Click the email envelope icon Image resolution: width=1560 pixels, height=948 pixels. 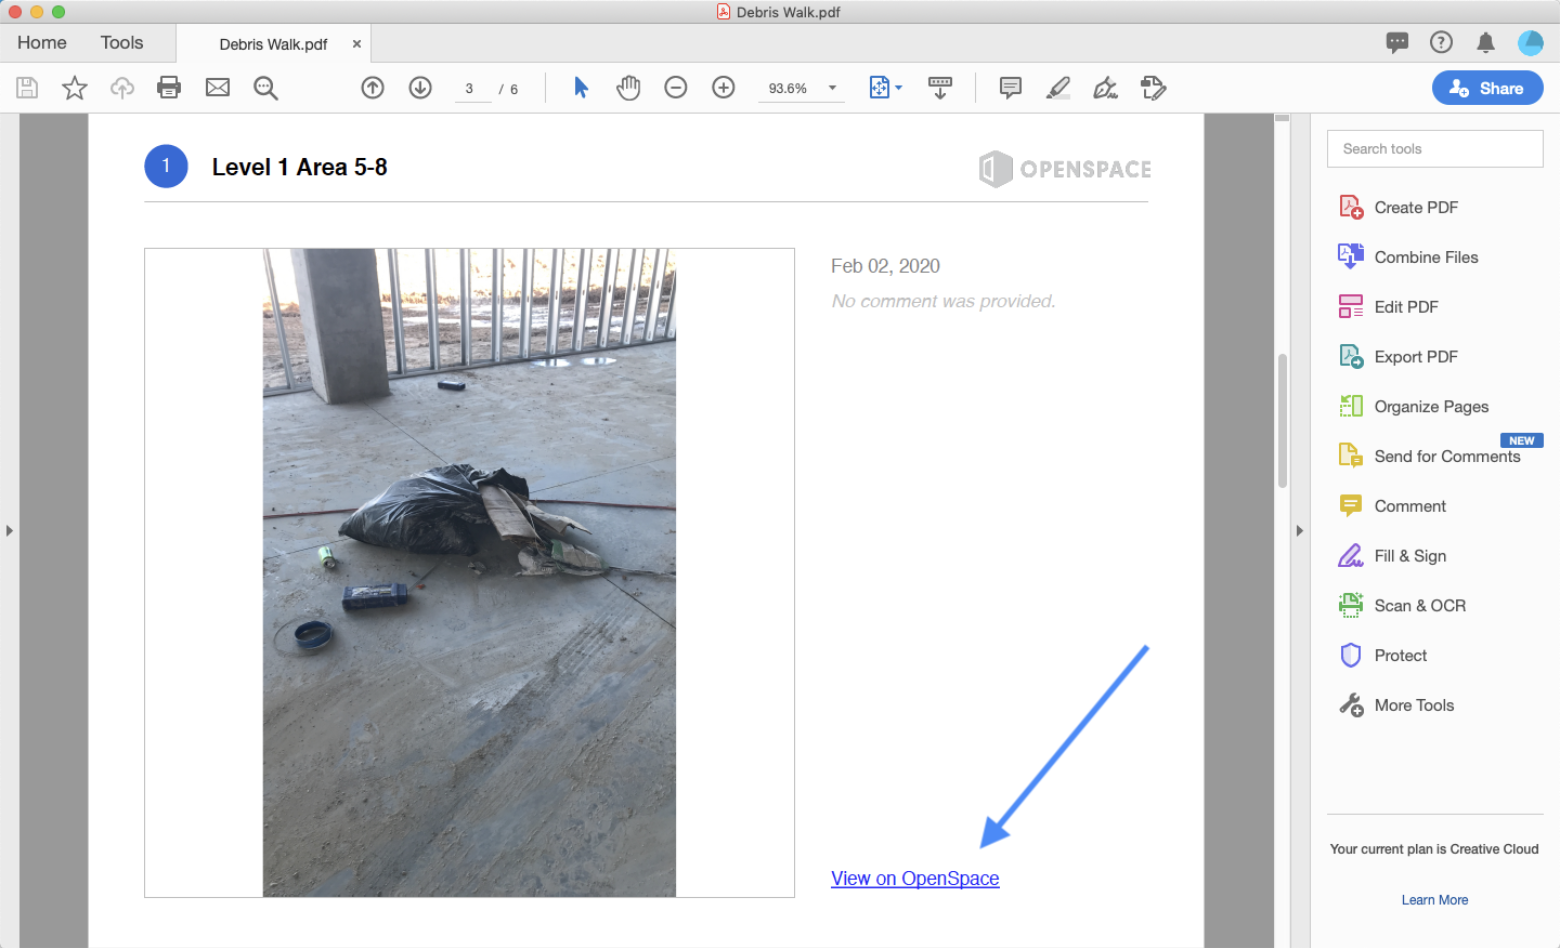click(217, 88)
